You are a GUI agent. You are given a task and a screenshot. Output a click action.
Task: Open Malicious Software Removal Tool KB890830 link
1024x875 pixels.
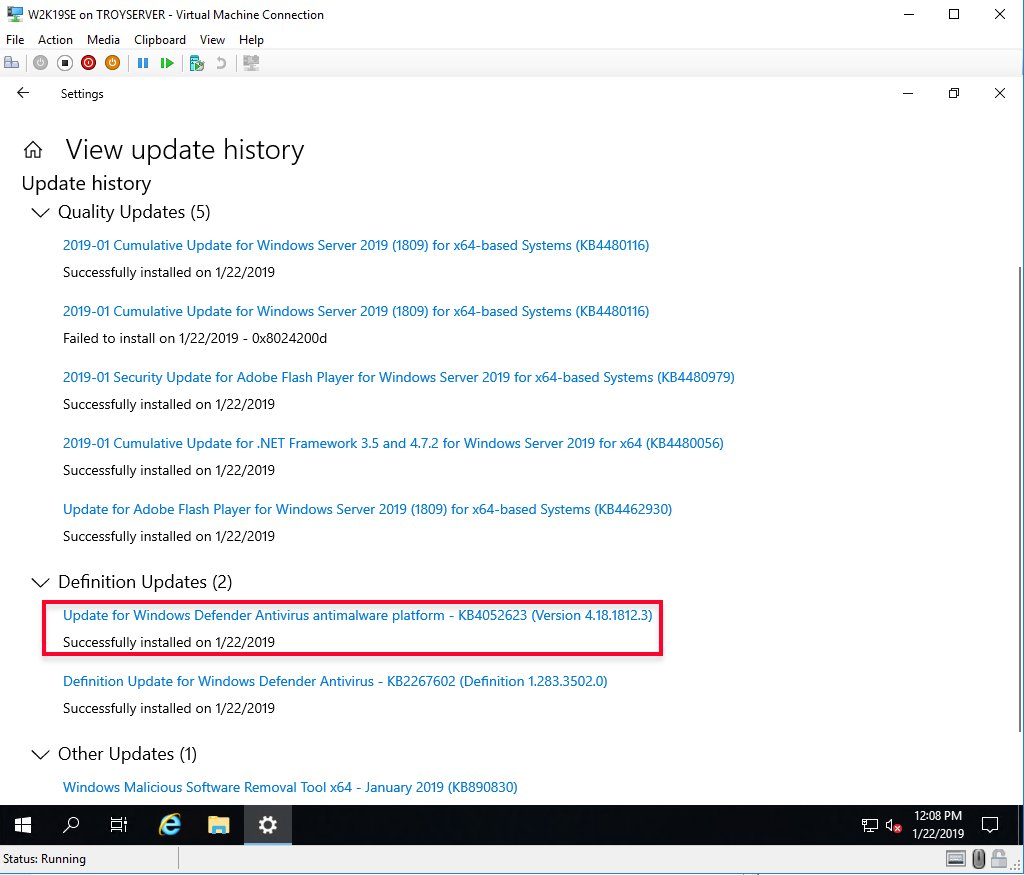290,788
